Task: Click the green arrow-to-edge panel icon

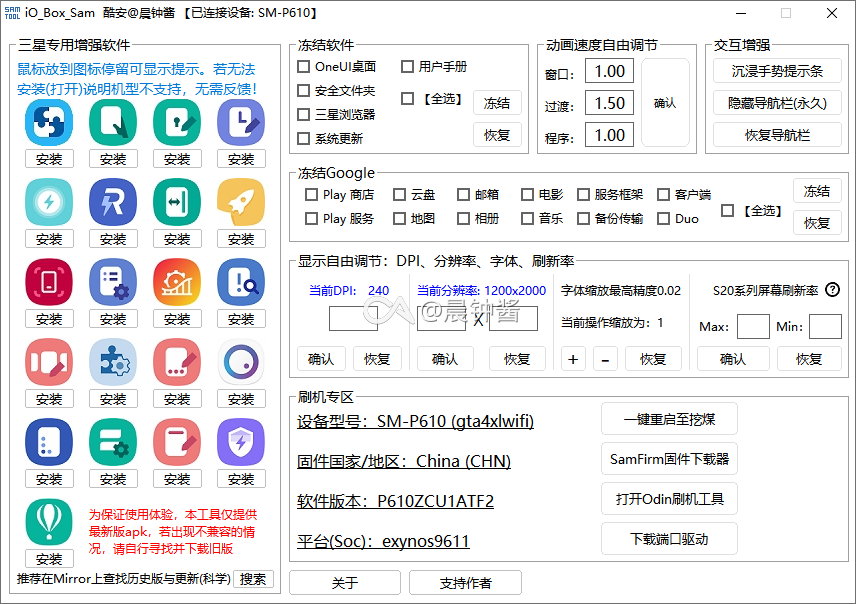Action: click(177, 202)
